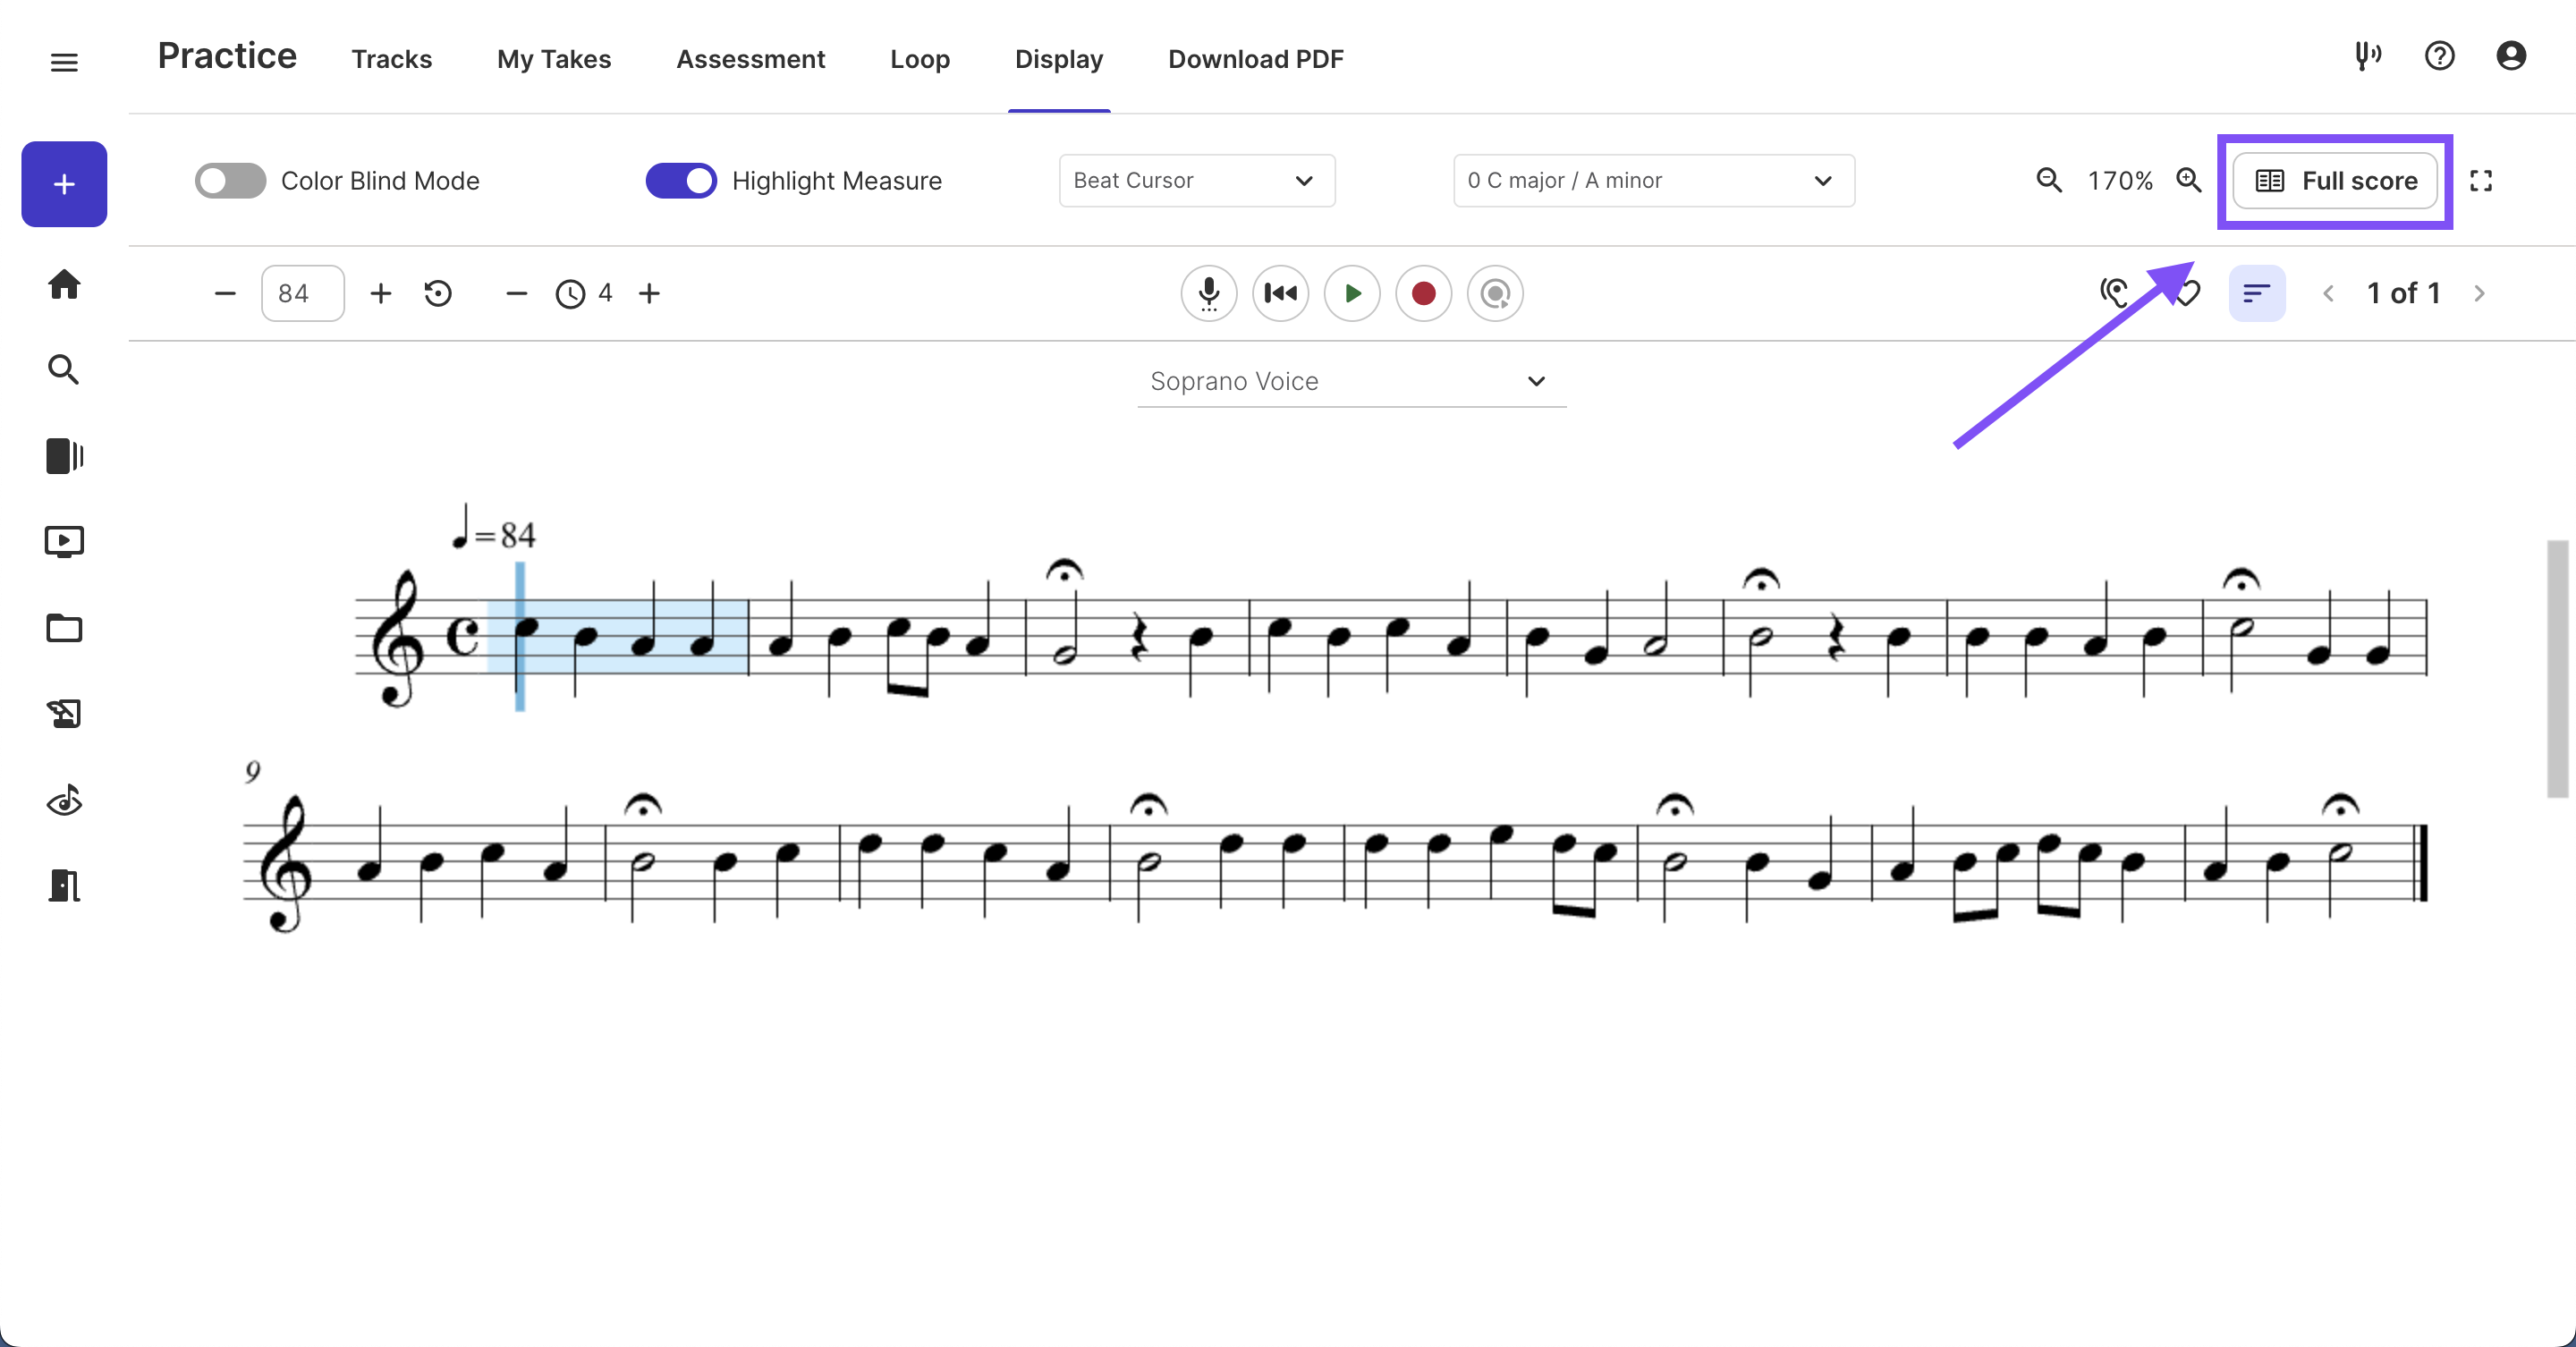This screenshot has height=1347, width=2576.
Task: Toggle the highlighted lines layout button
Action: coord(2256,293)
